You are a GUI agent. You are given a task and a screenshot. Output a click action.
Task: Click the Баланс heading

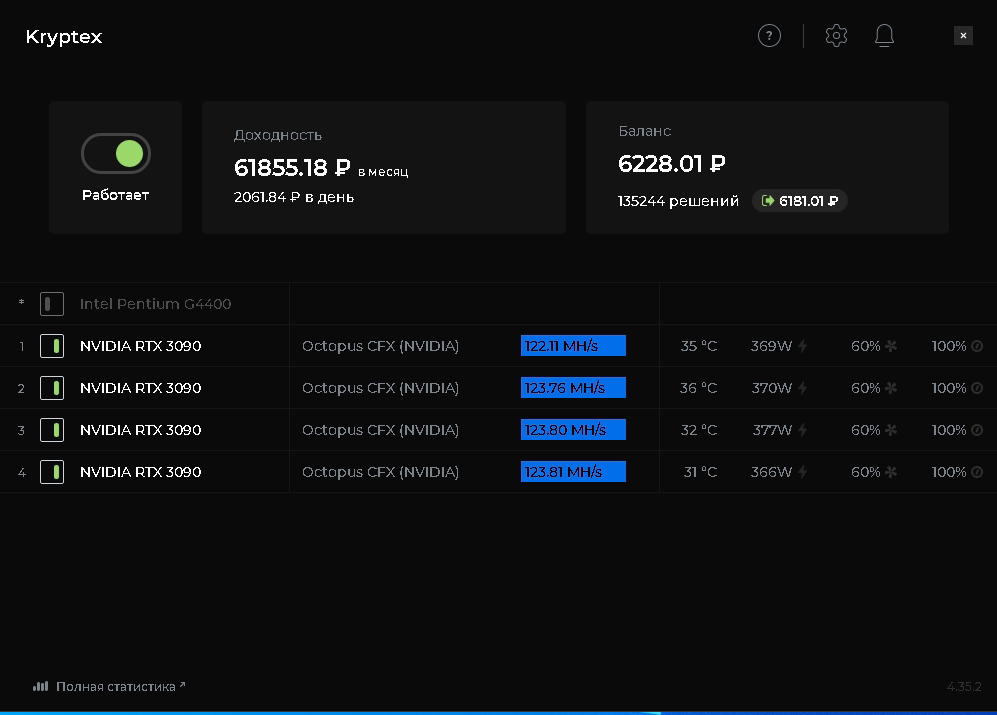point(645,131)
